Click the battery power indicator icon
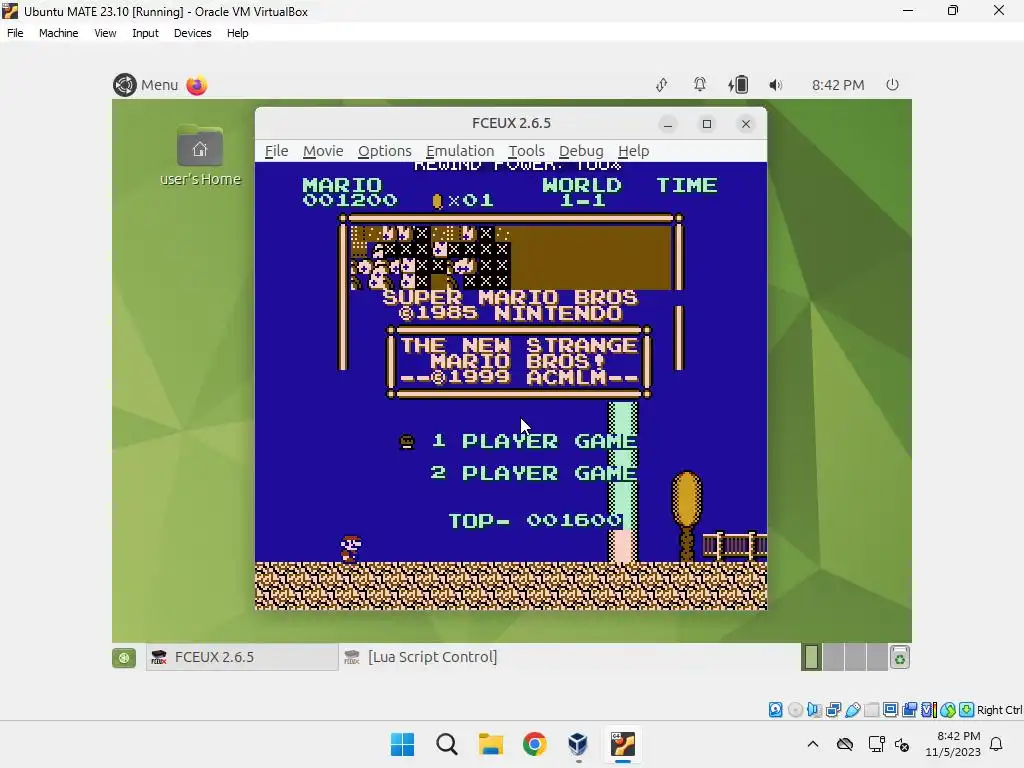Image resolution: width=1024 pixels, height=768 pixels. point(738,85)
